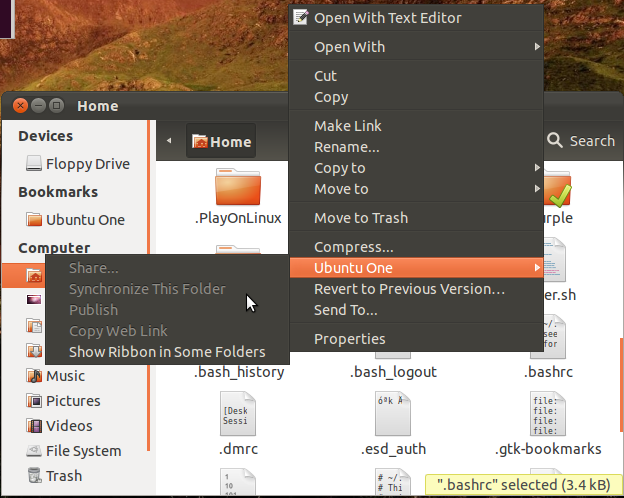Click Share... in Ubuntu One submenu
Viewport: 624px width, 498px height.
pyautogui.click(x=167, y=268)
